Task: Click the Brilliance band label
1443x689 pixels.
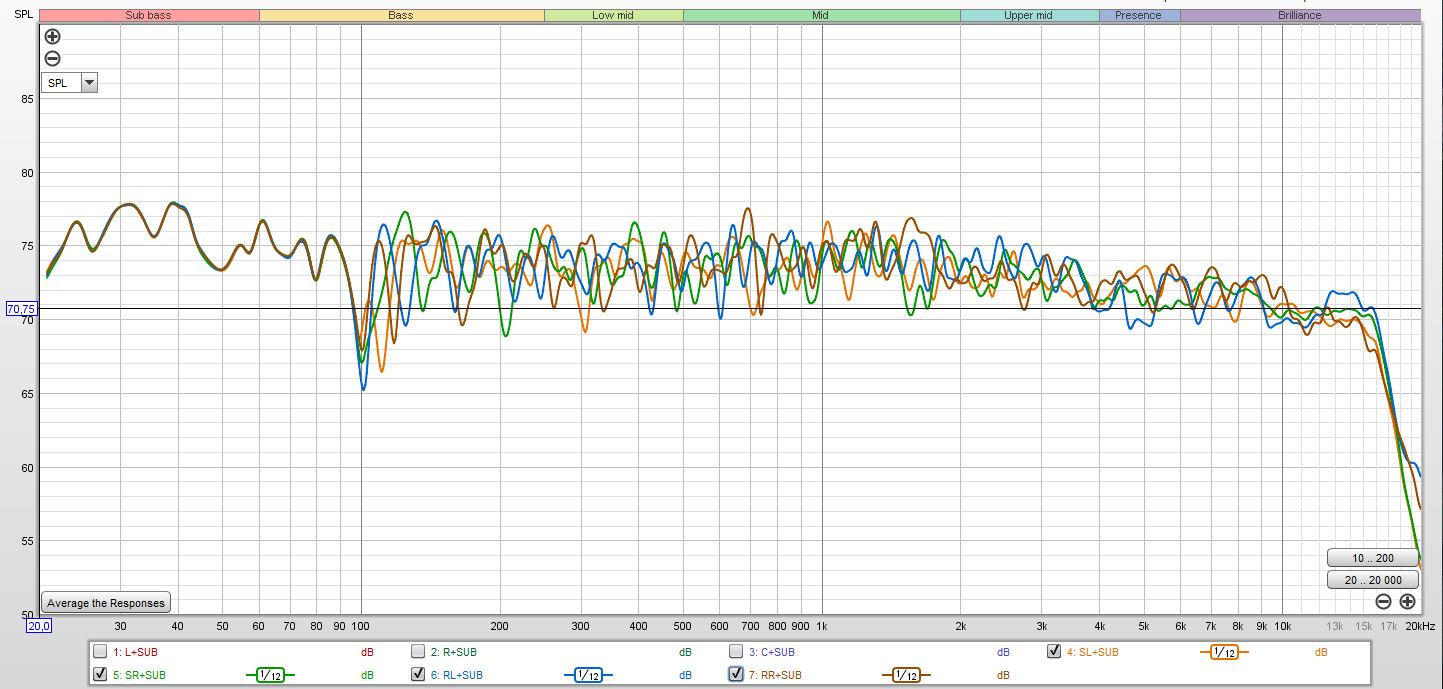Action: coord(1299,15)
